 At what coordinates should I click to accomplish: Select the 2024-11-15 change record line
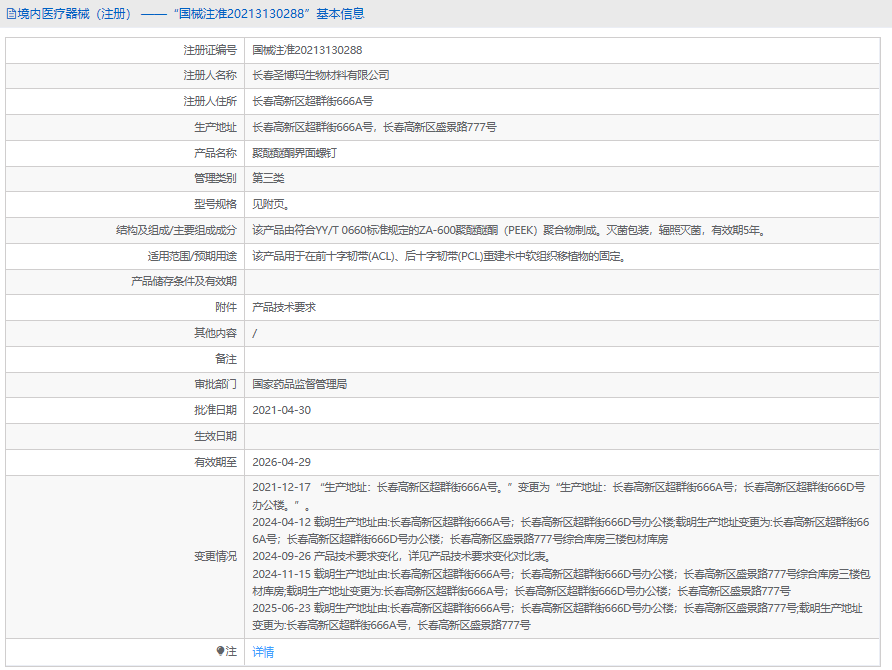(x=561, y=582)
